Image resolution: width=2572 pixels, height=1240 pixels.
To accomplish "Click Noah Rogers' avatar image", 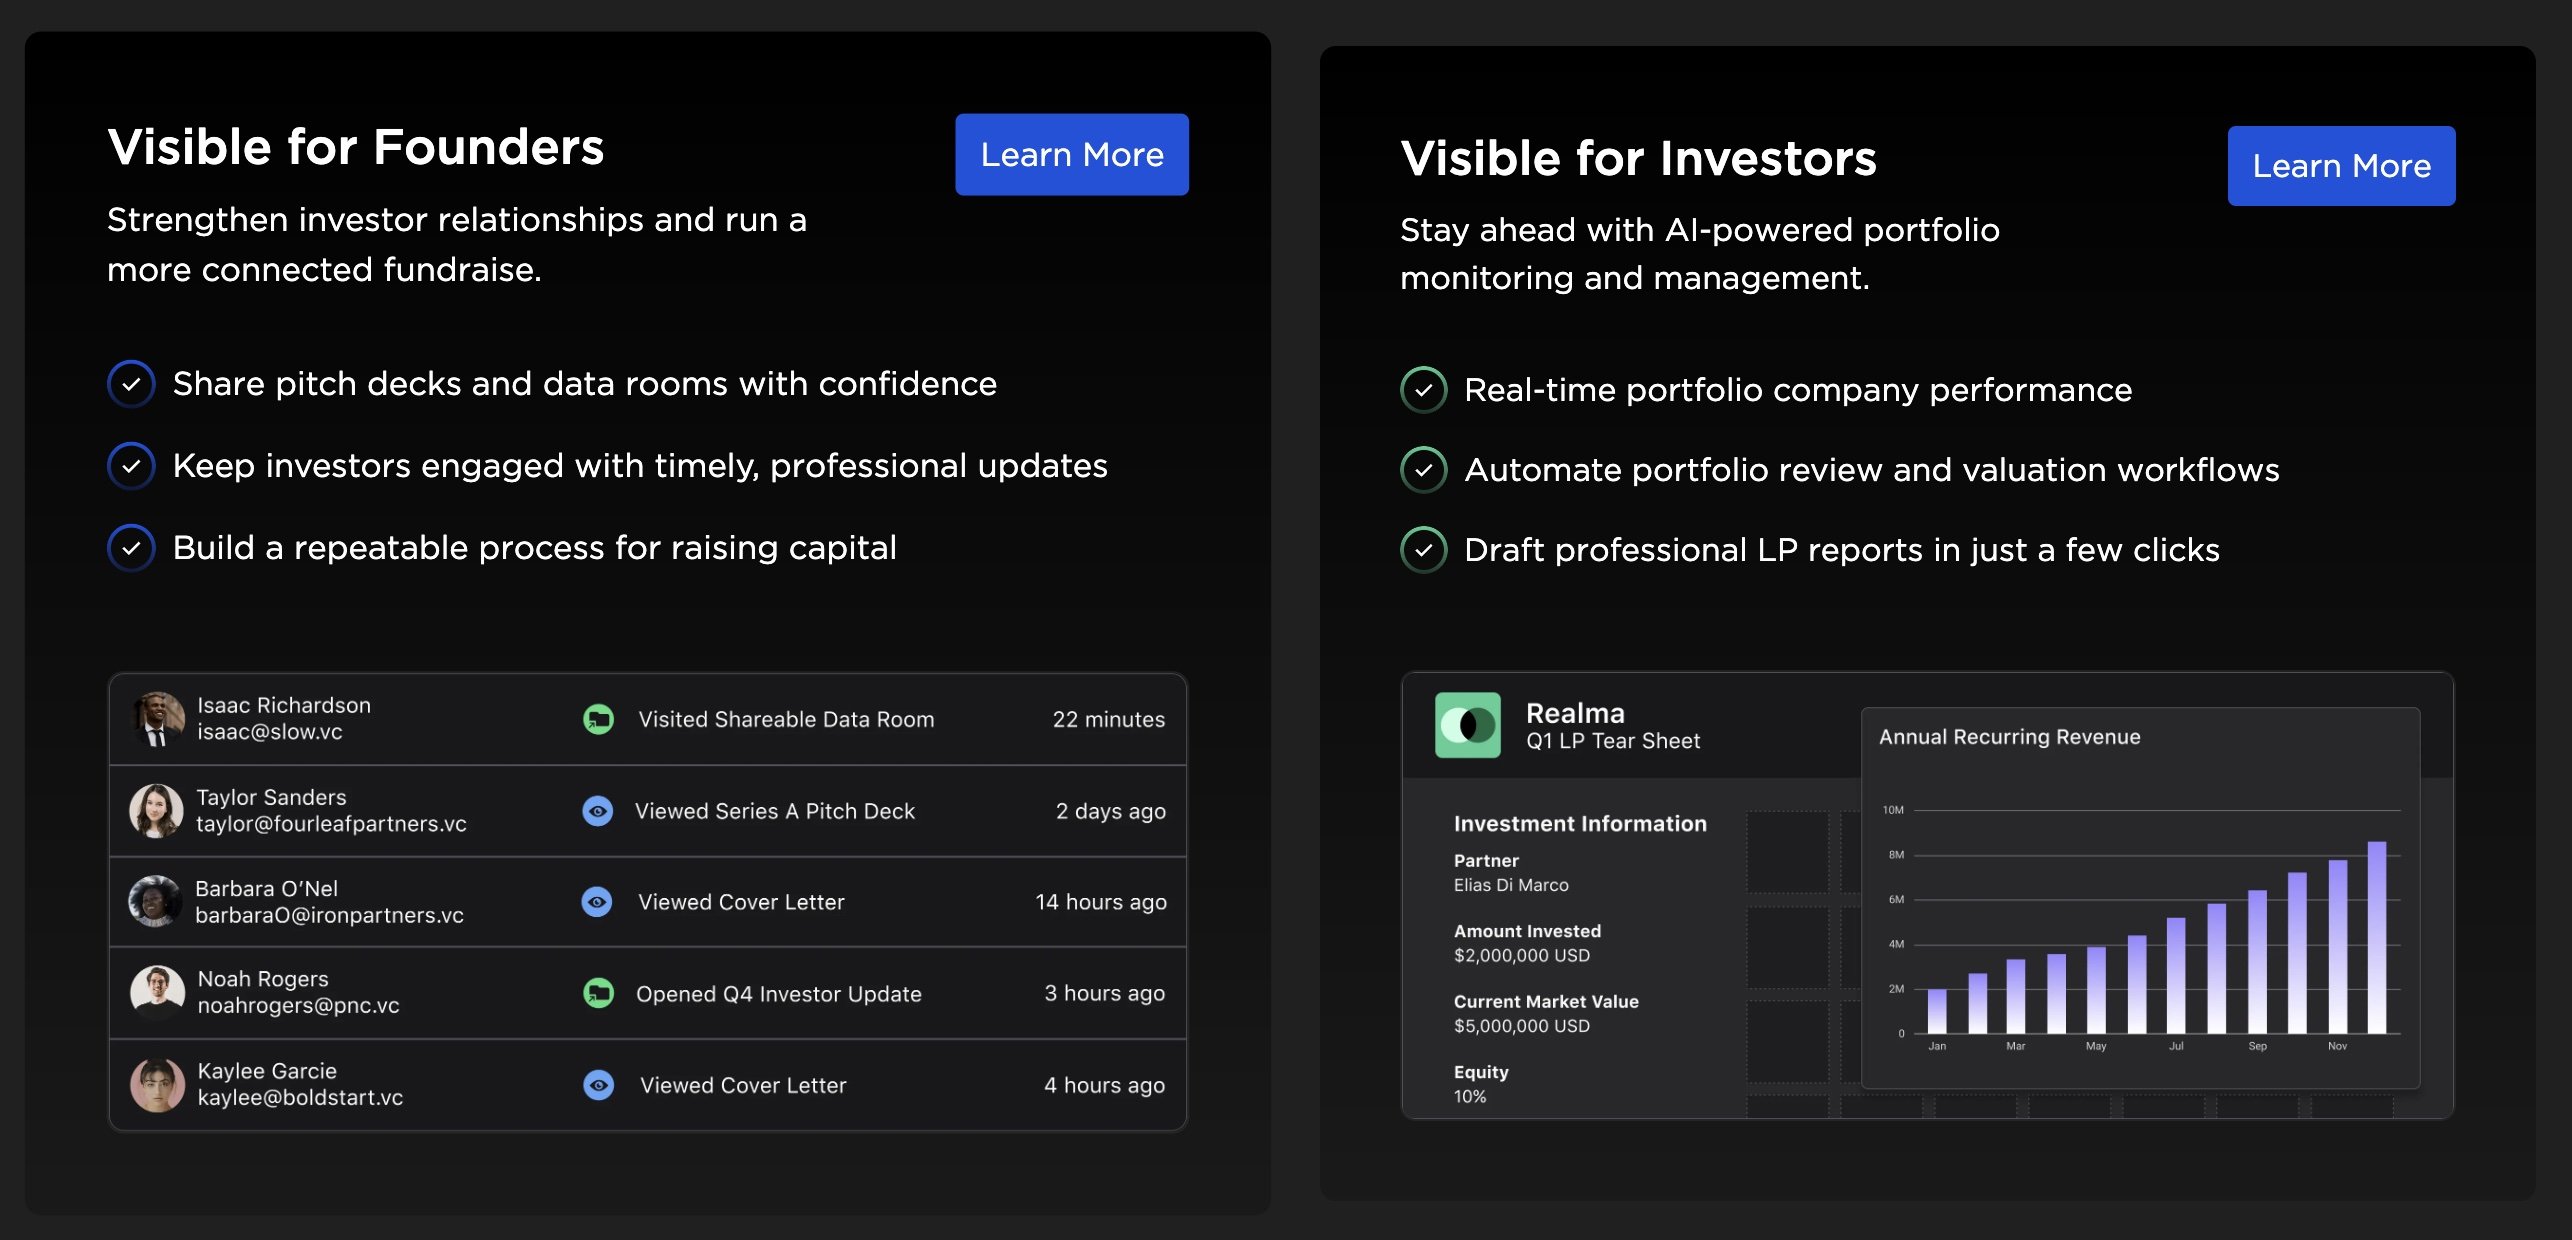I will tap(157, 992).
